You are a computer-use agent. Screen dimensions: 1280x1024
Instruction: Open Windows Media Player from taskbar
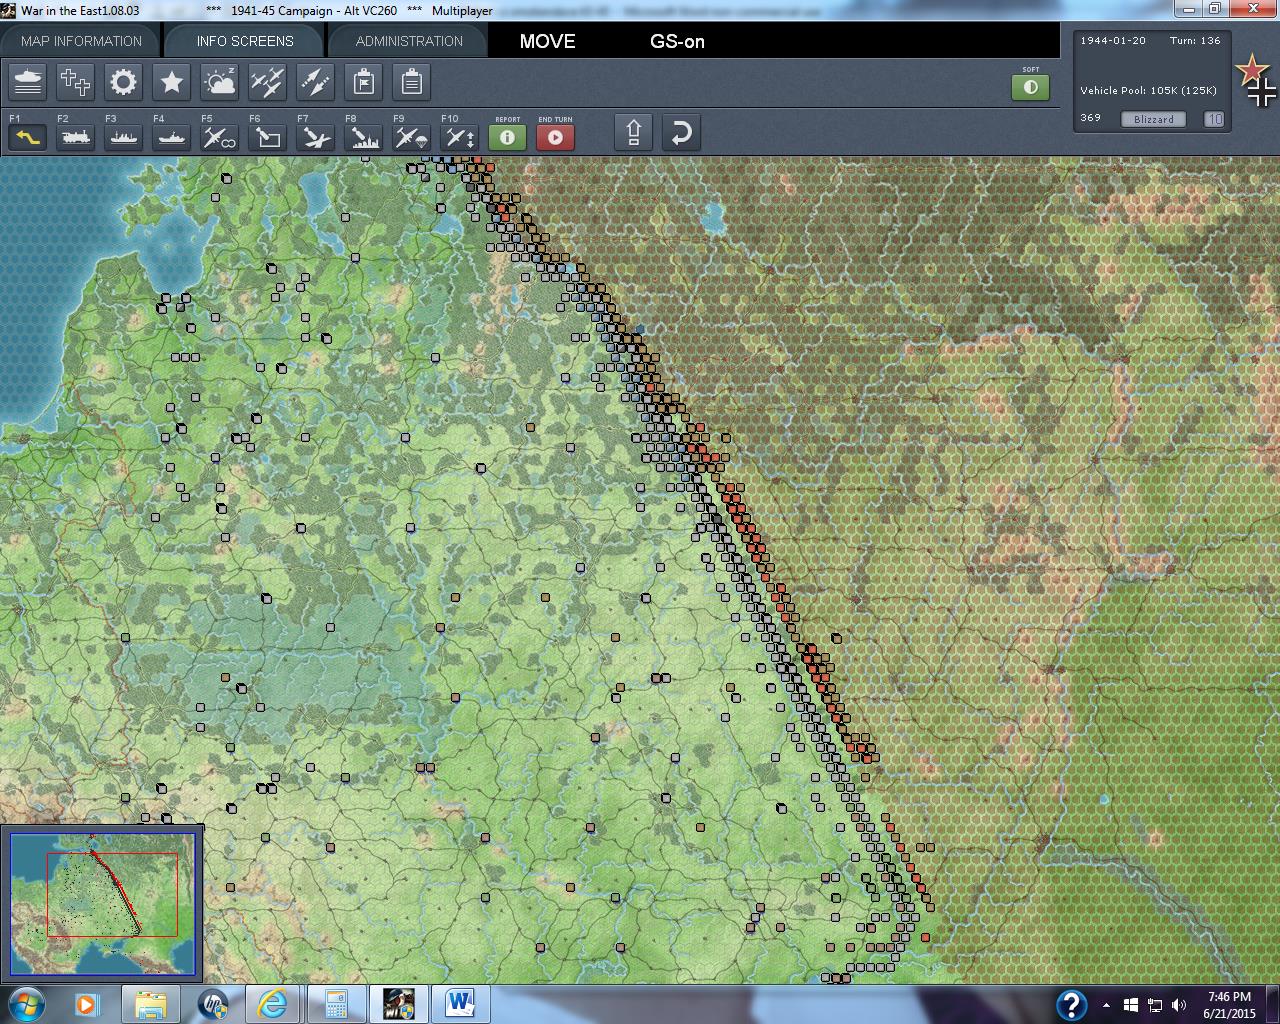tap(87, 1004)
